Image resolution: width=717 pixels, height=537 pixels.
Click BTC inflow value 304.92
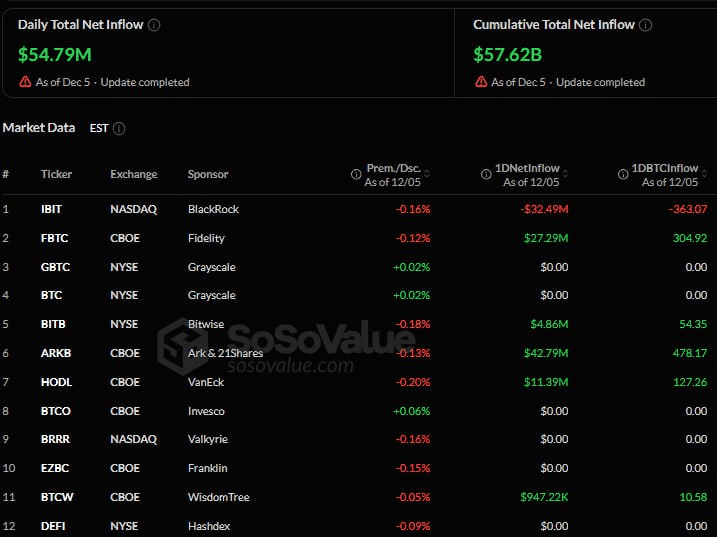(690, 238)
